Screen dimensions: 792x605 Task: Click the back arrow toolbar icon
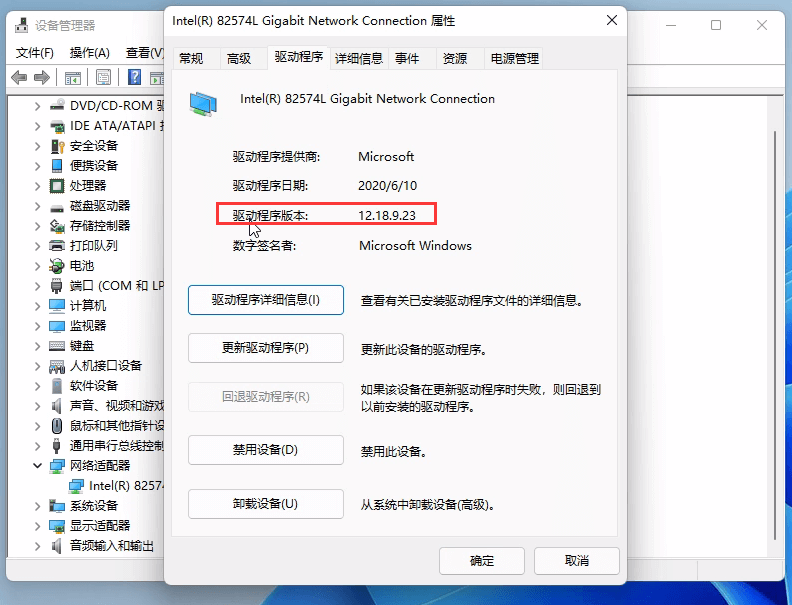point(19,78)
